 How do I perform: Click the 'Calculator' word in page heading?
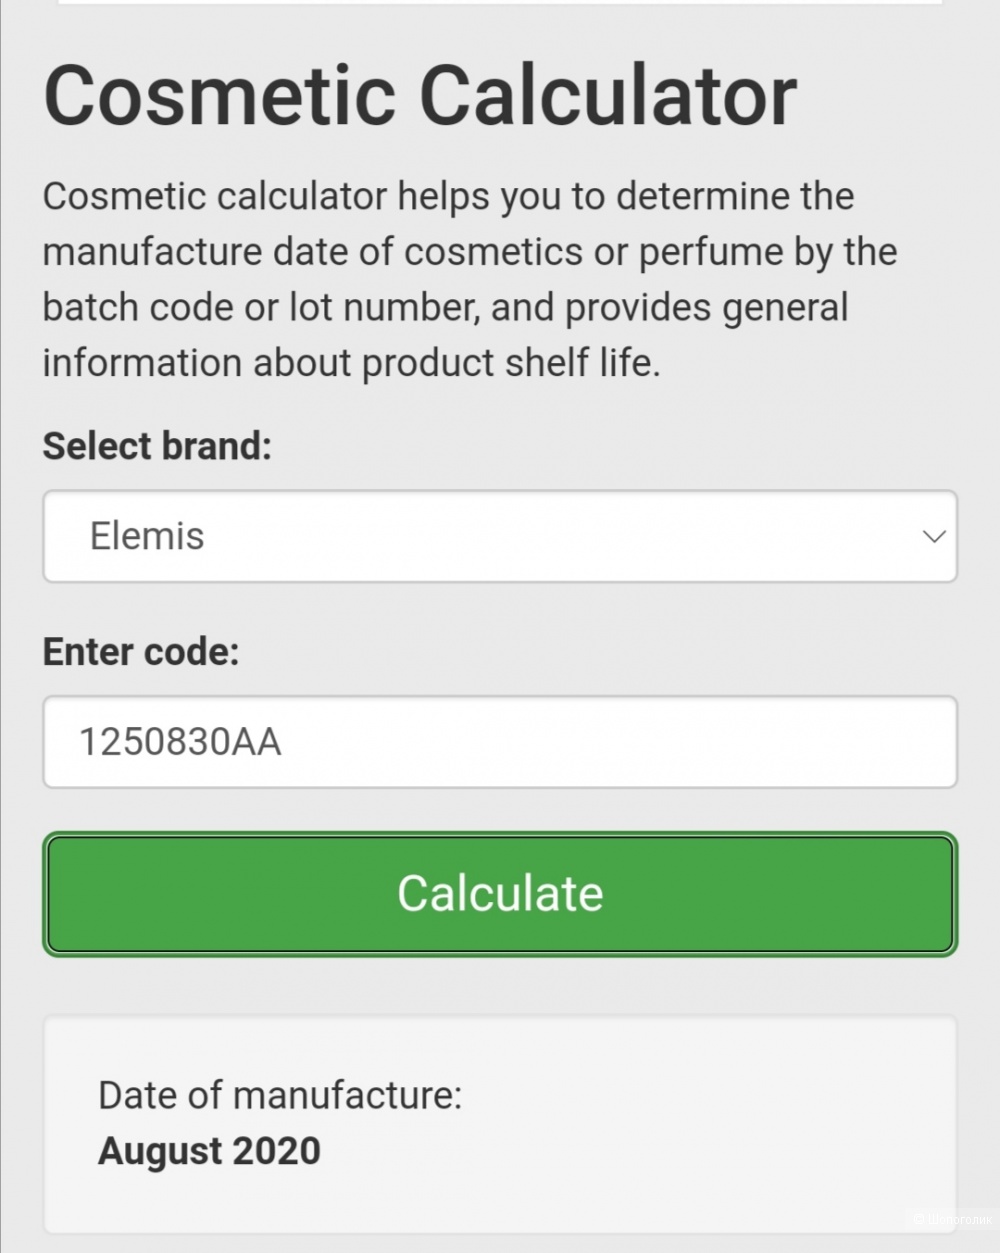pyautogui.click(x=608, y=95)
